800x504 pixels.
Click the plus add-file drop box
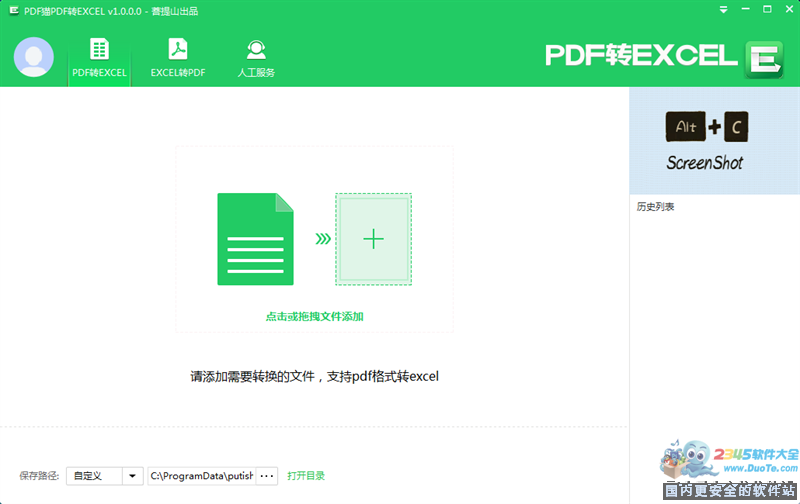373,239
